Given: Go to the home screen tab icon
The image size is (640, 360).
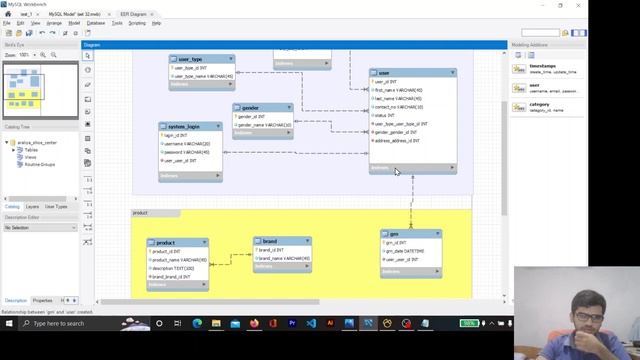Looking at the screenshot, I should coord(8,14).
